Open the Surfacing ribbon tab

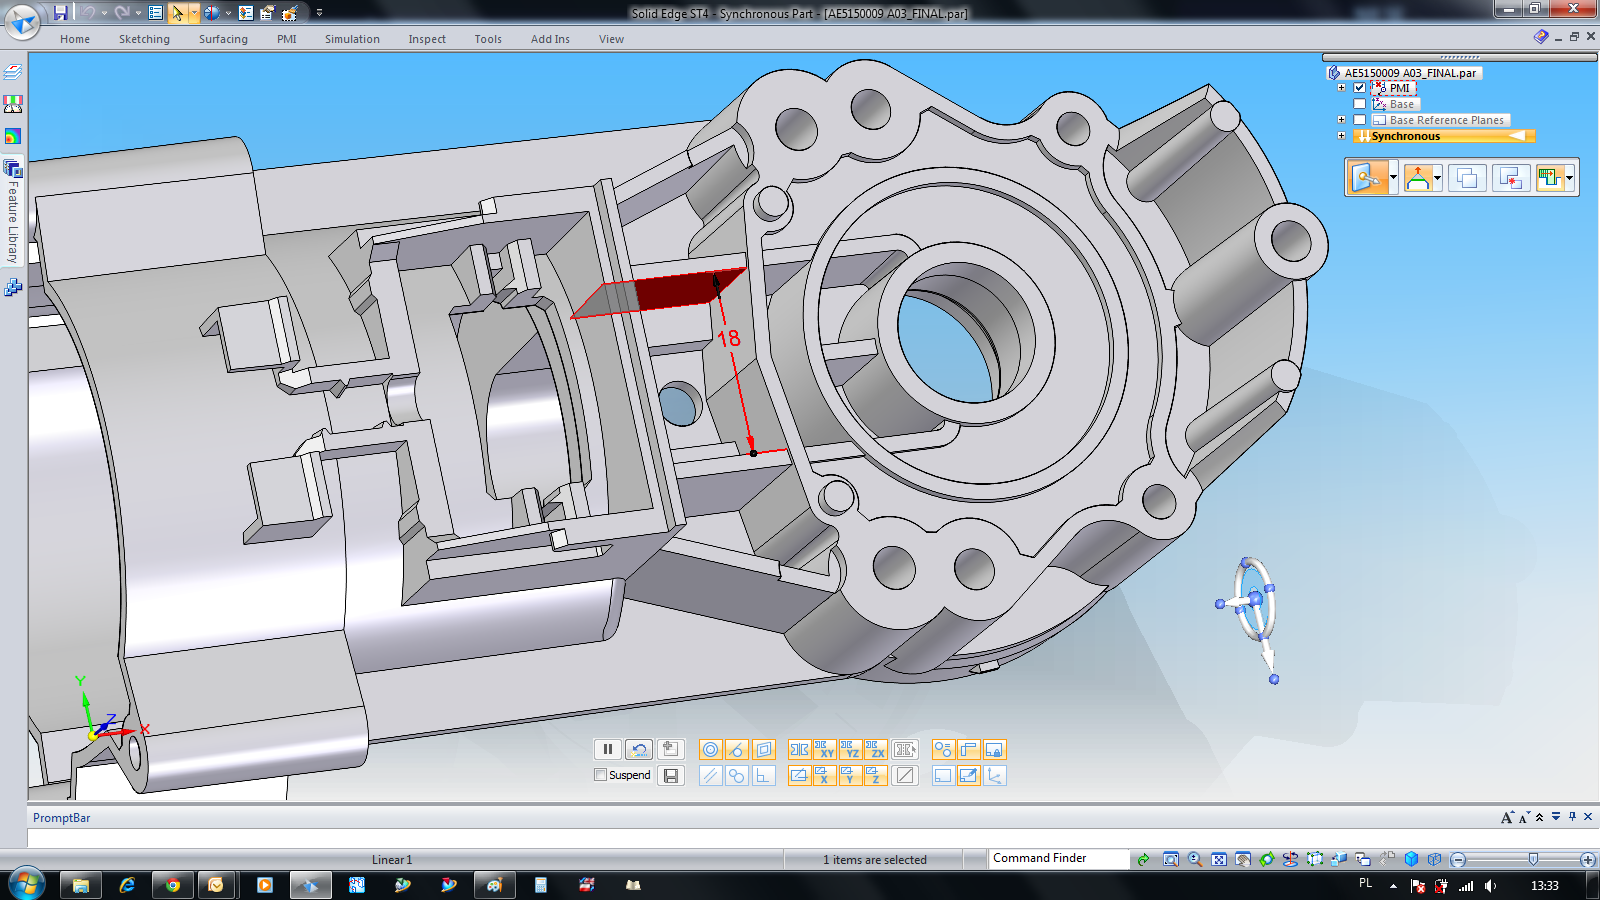pyautogui.click(x=223, y=39)
